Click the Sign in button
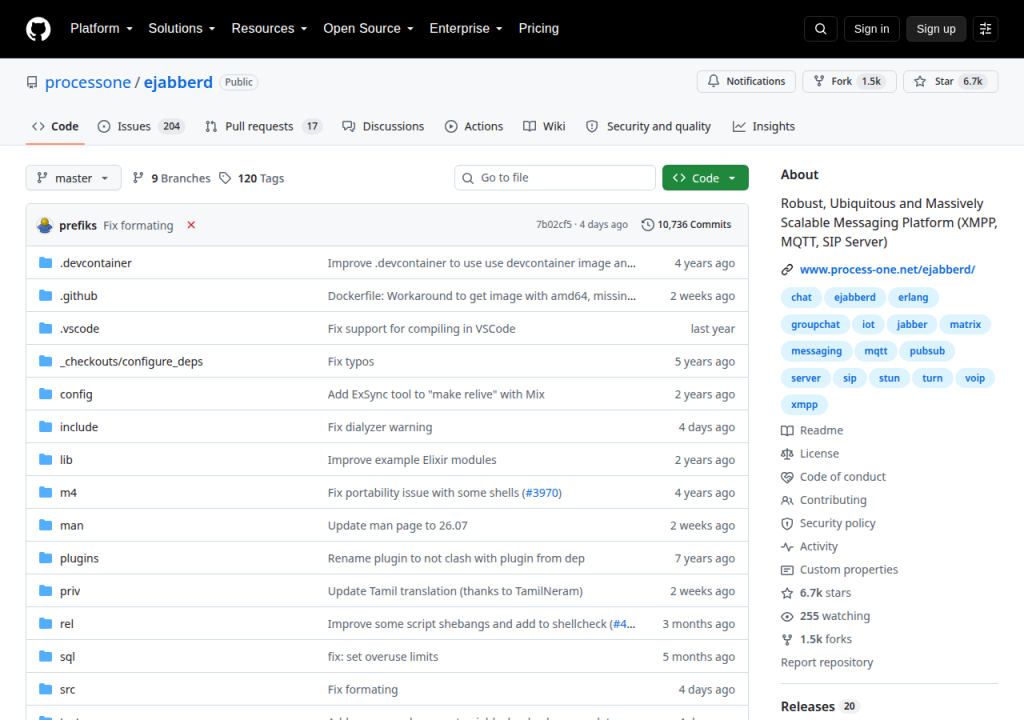The image size is (1024, 720). [x=871, y=29]
